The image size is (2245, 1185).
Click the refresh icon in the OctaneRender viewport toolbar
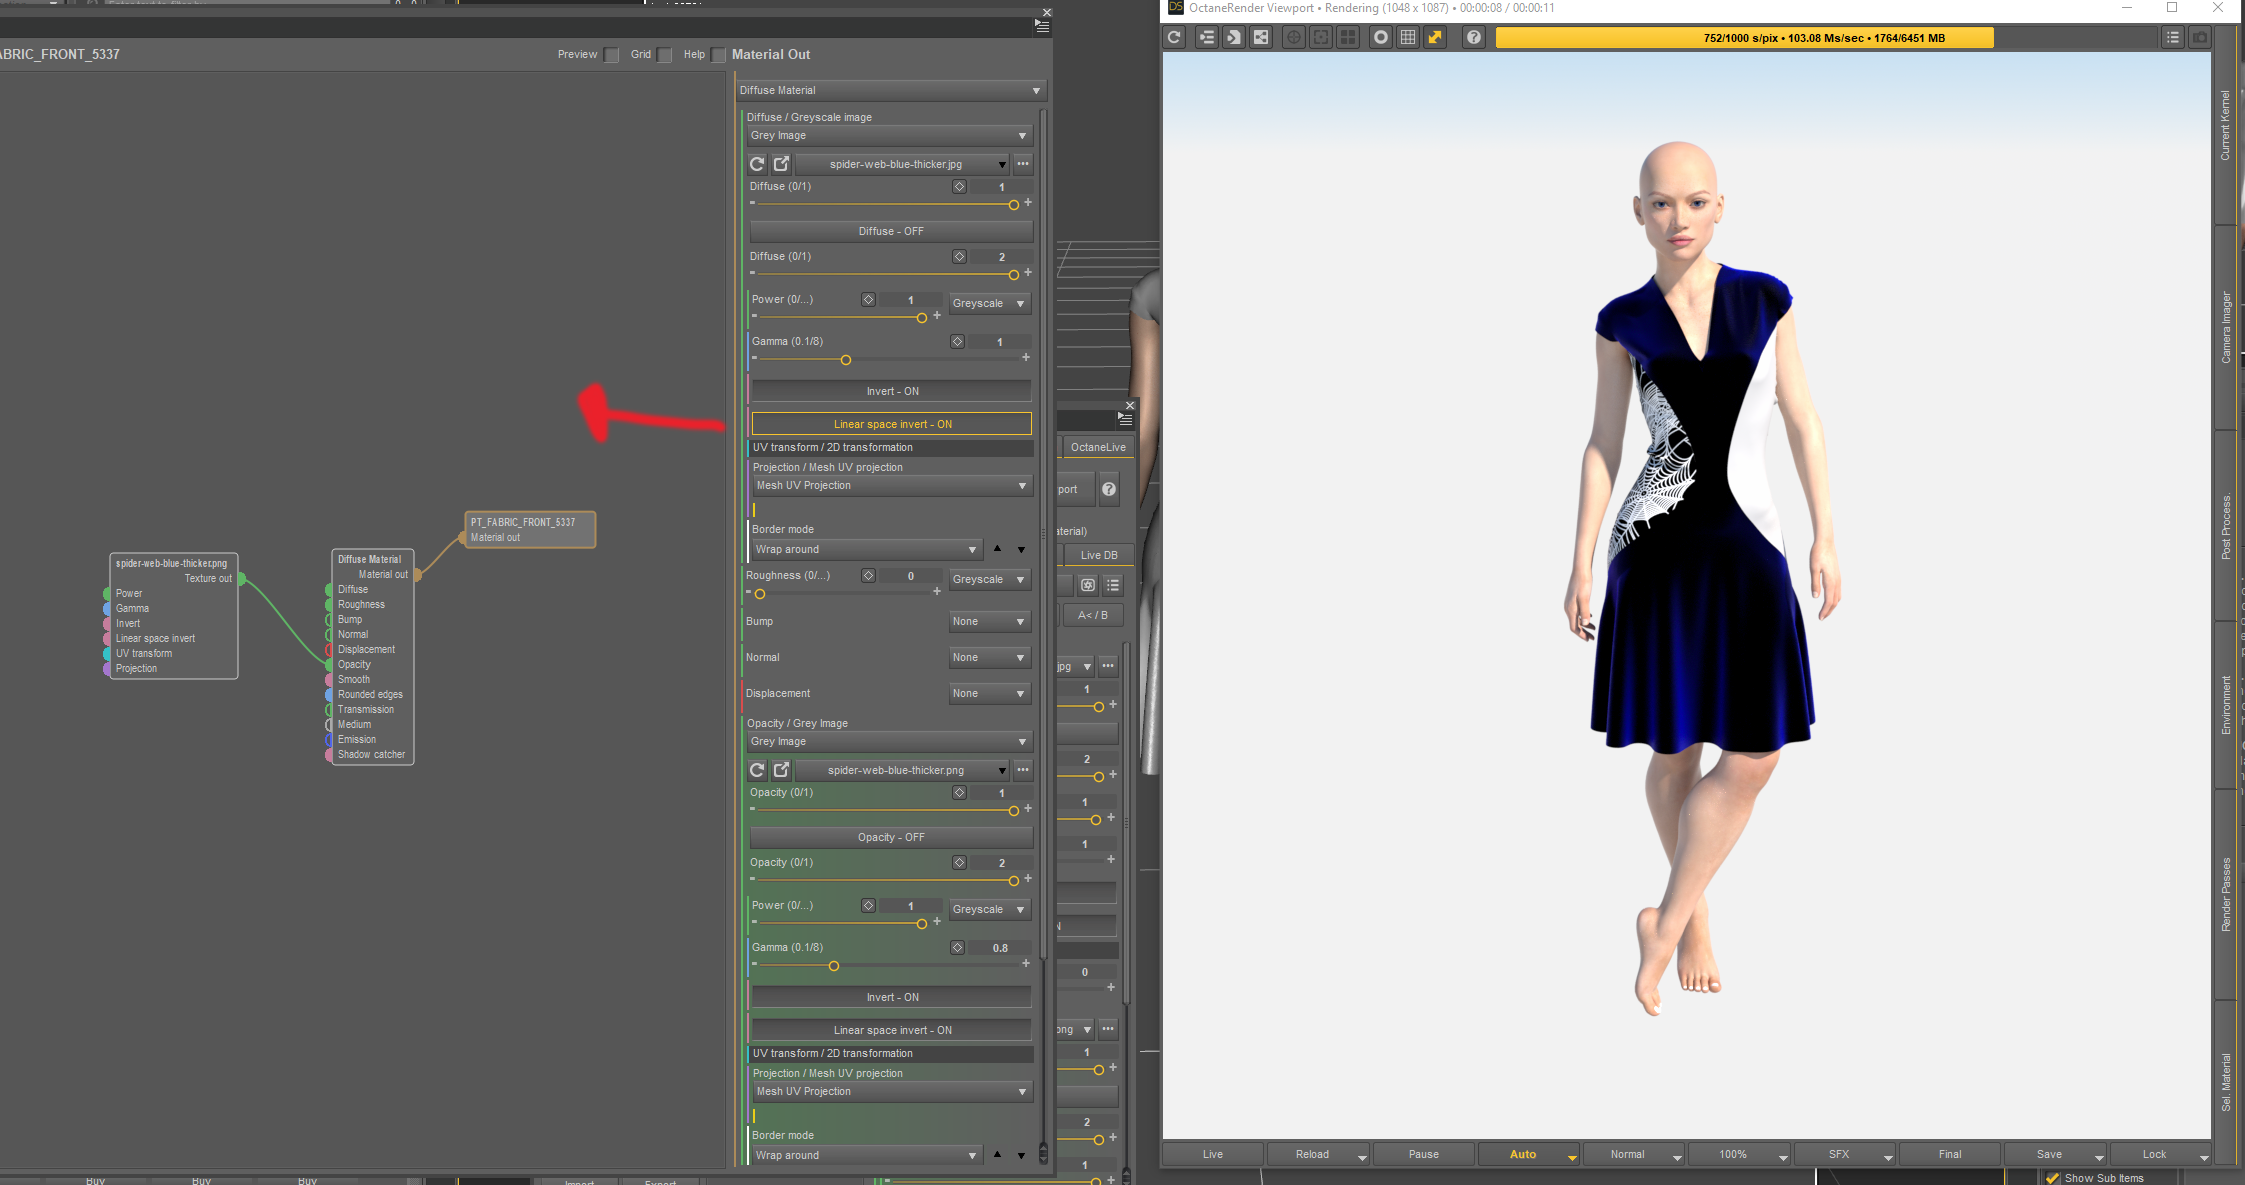[1175, 37]
